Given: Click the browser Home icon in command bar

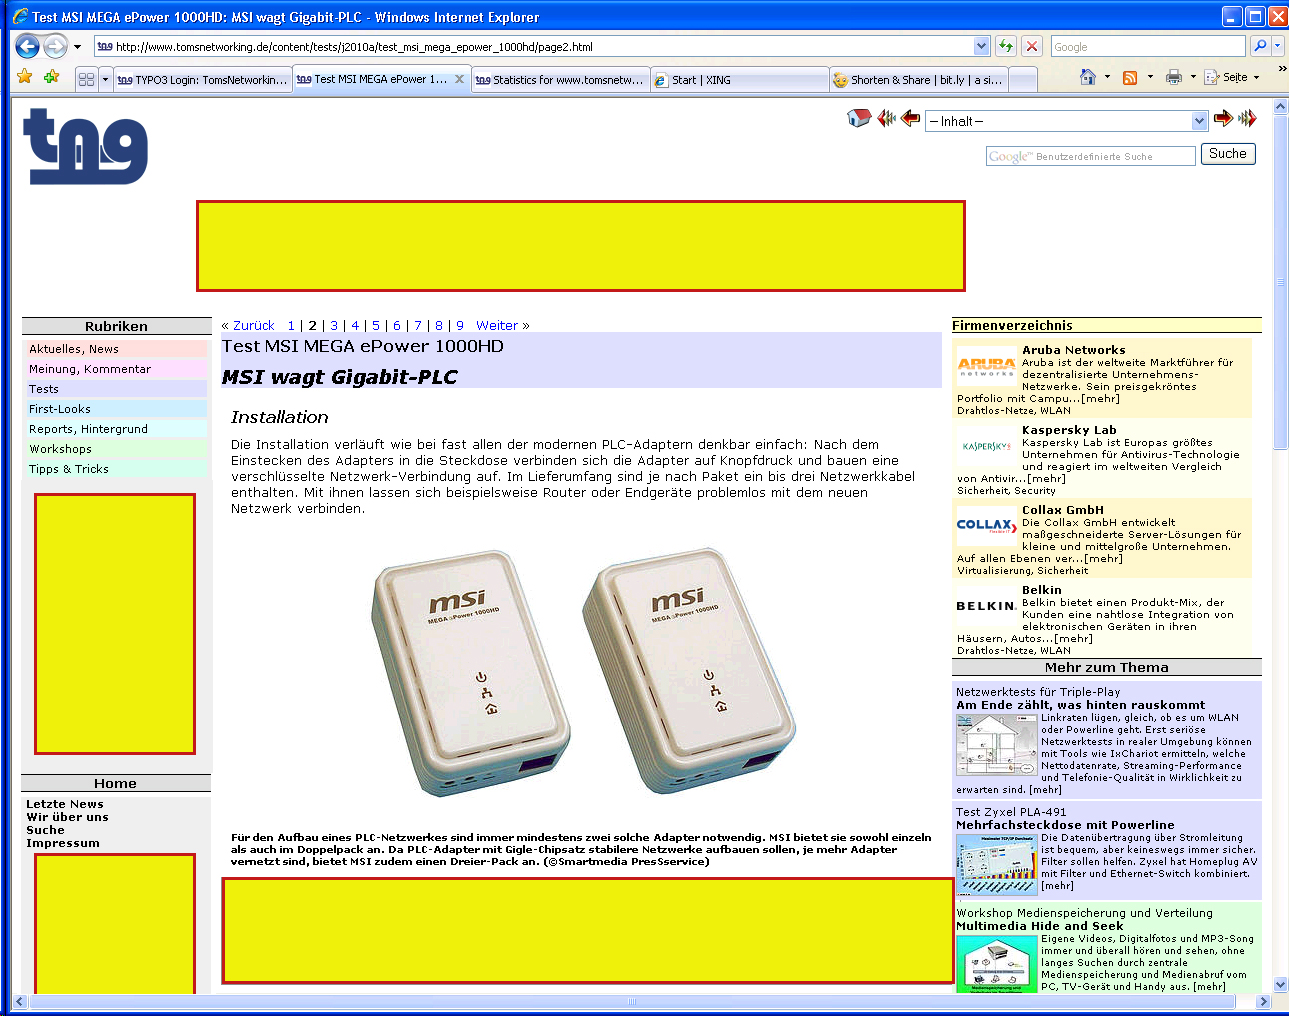Looking at the screenshot, I should click(x=1088, y=77).
